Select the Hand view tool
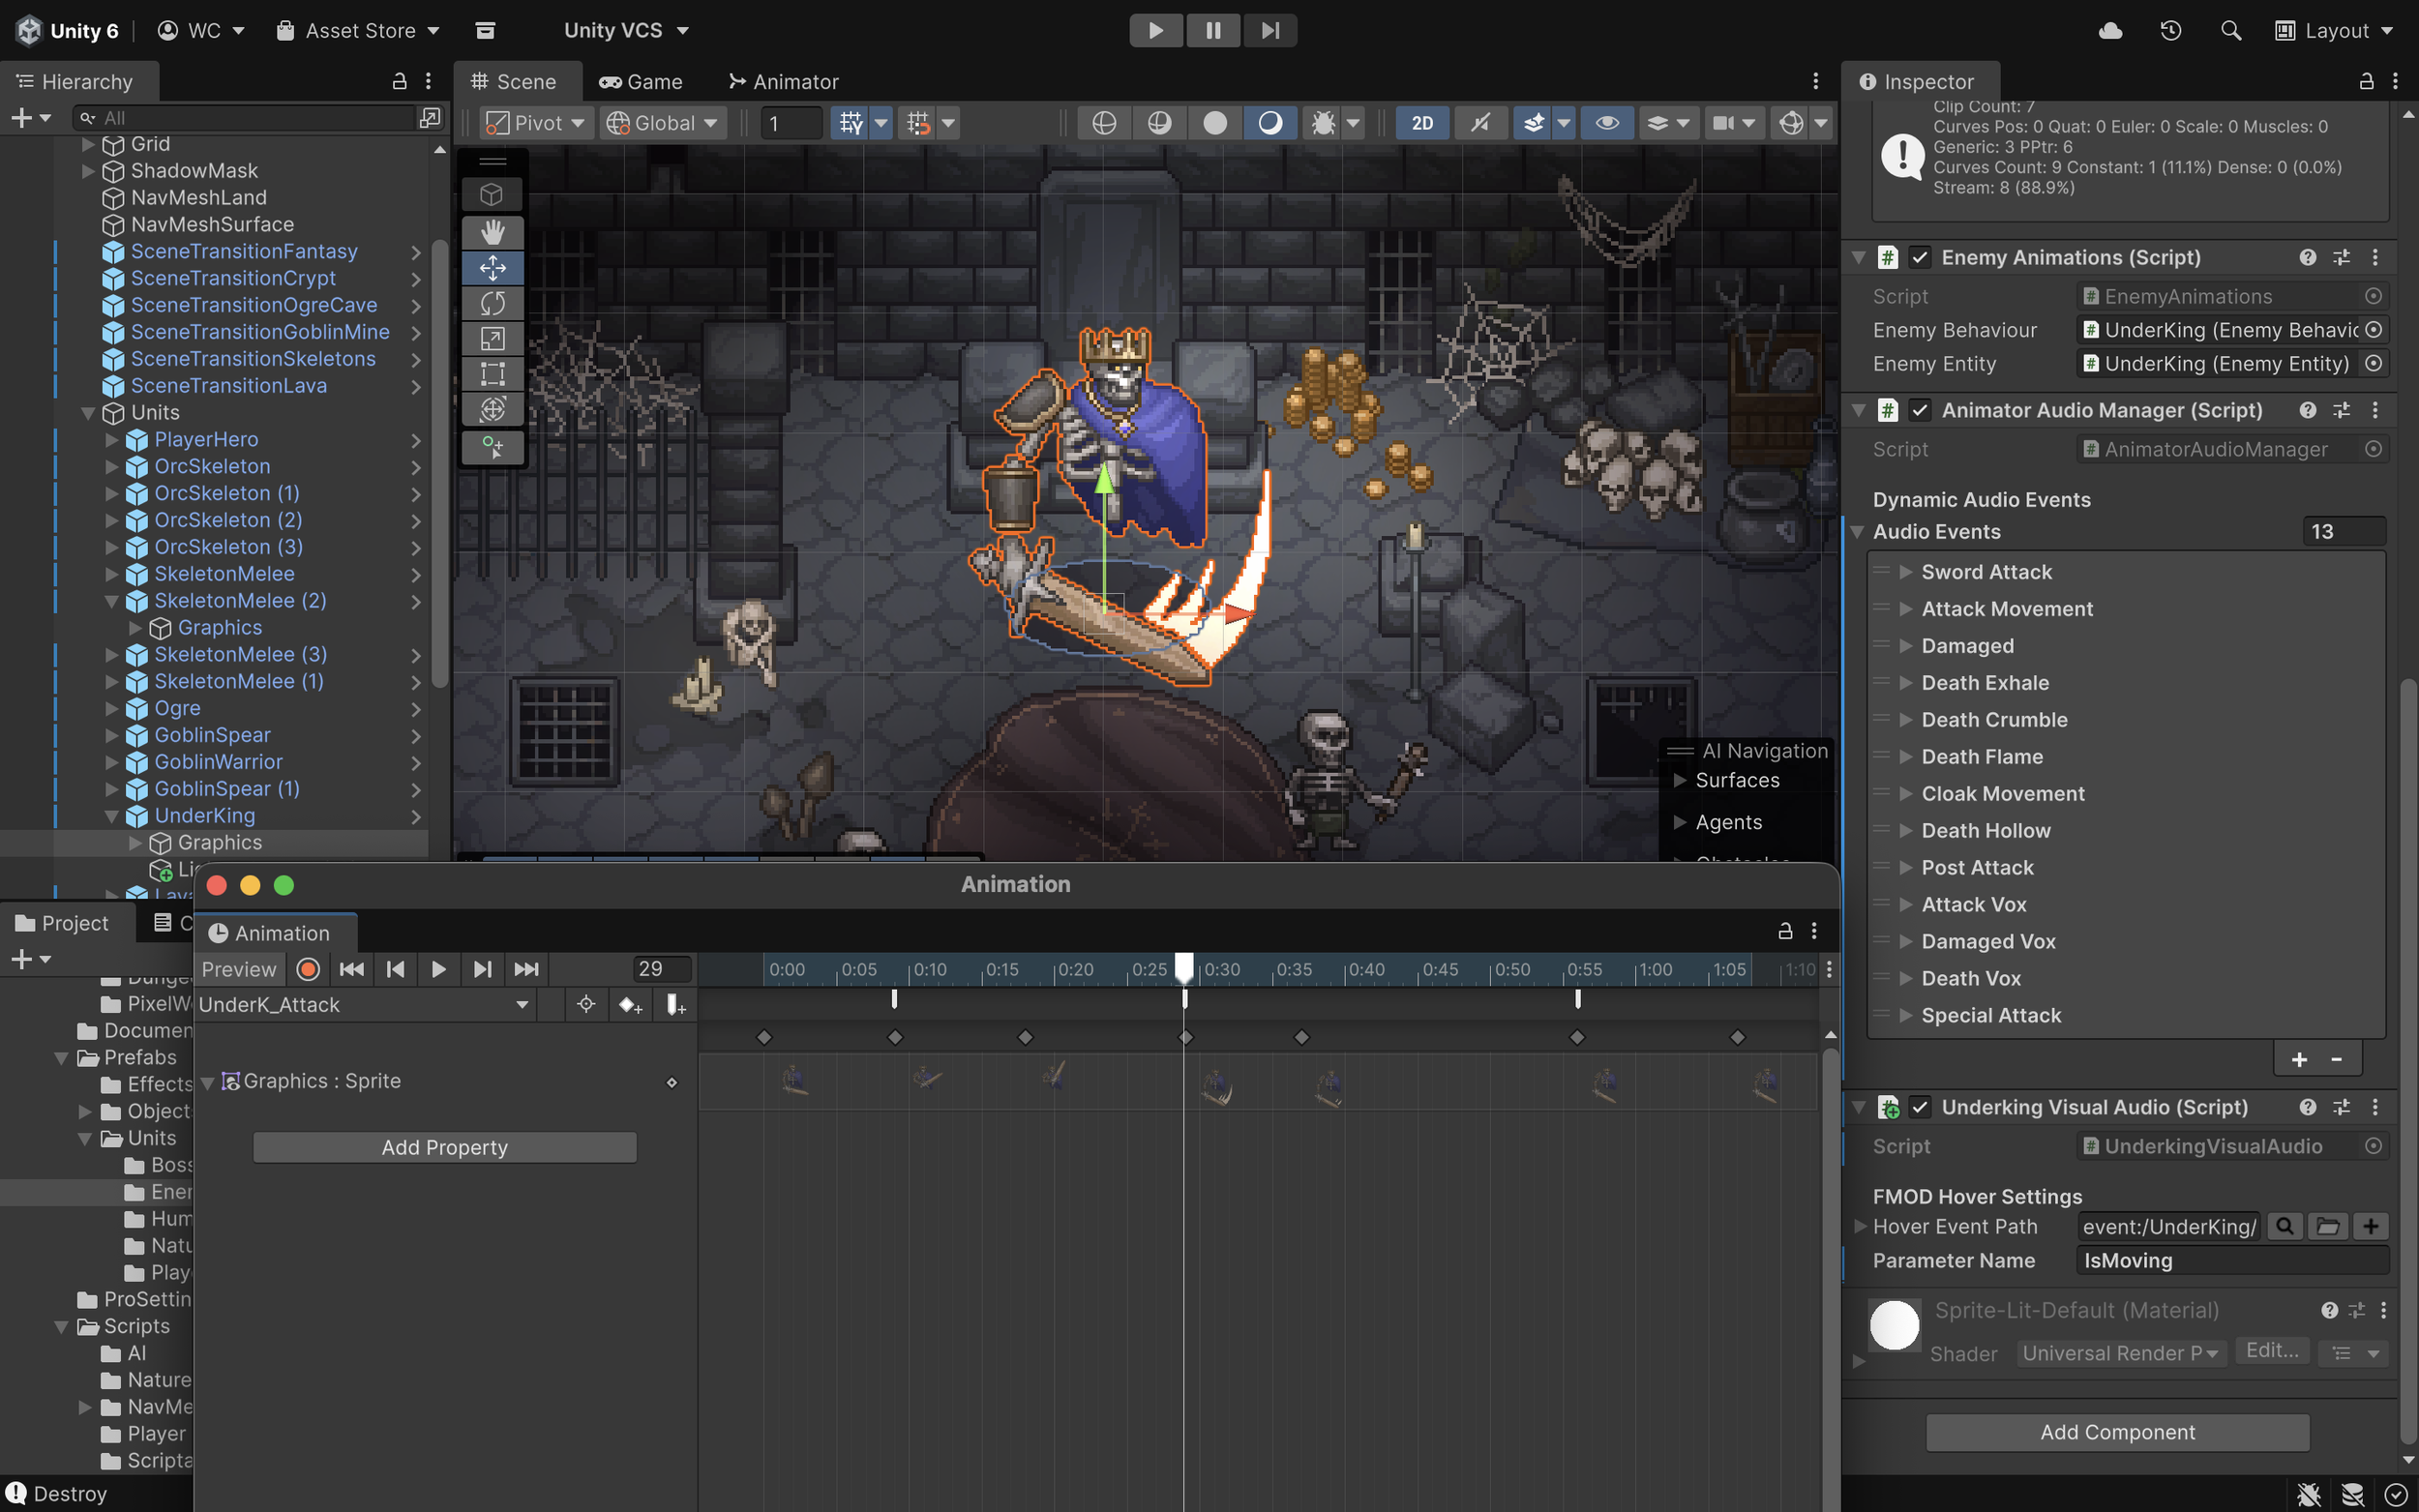 [492, 232]
